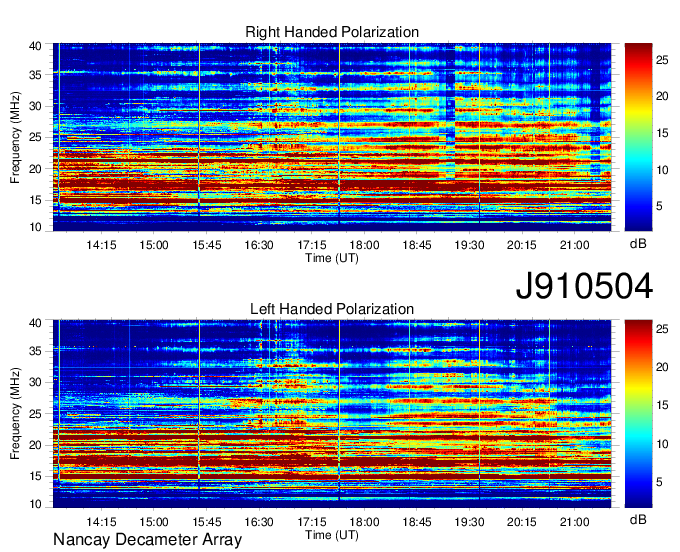
Task: Click the 5 dB label on top colorbar
Action: (659, 206)
